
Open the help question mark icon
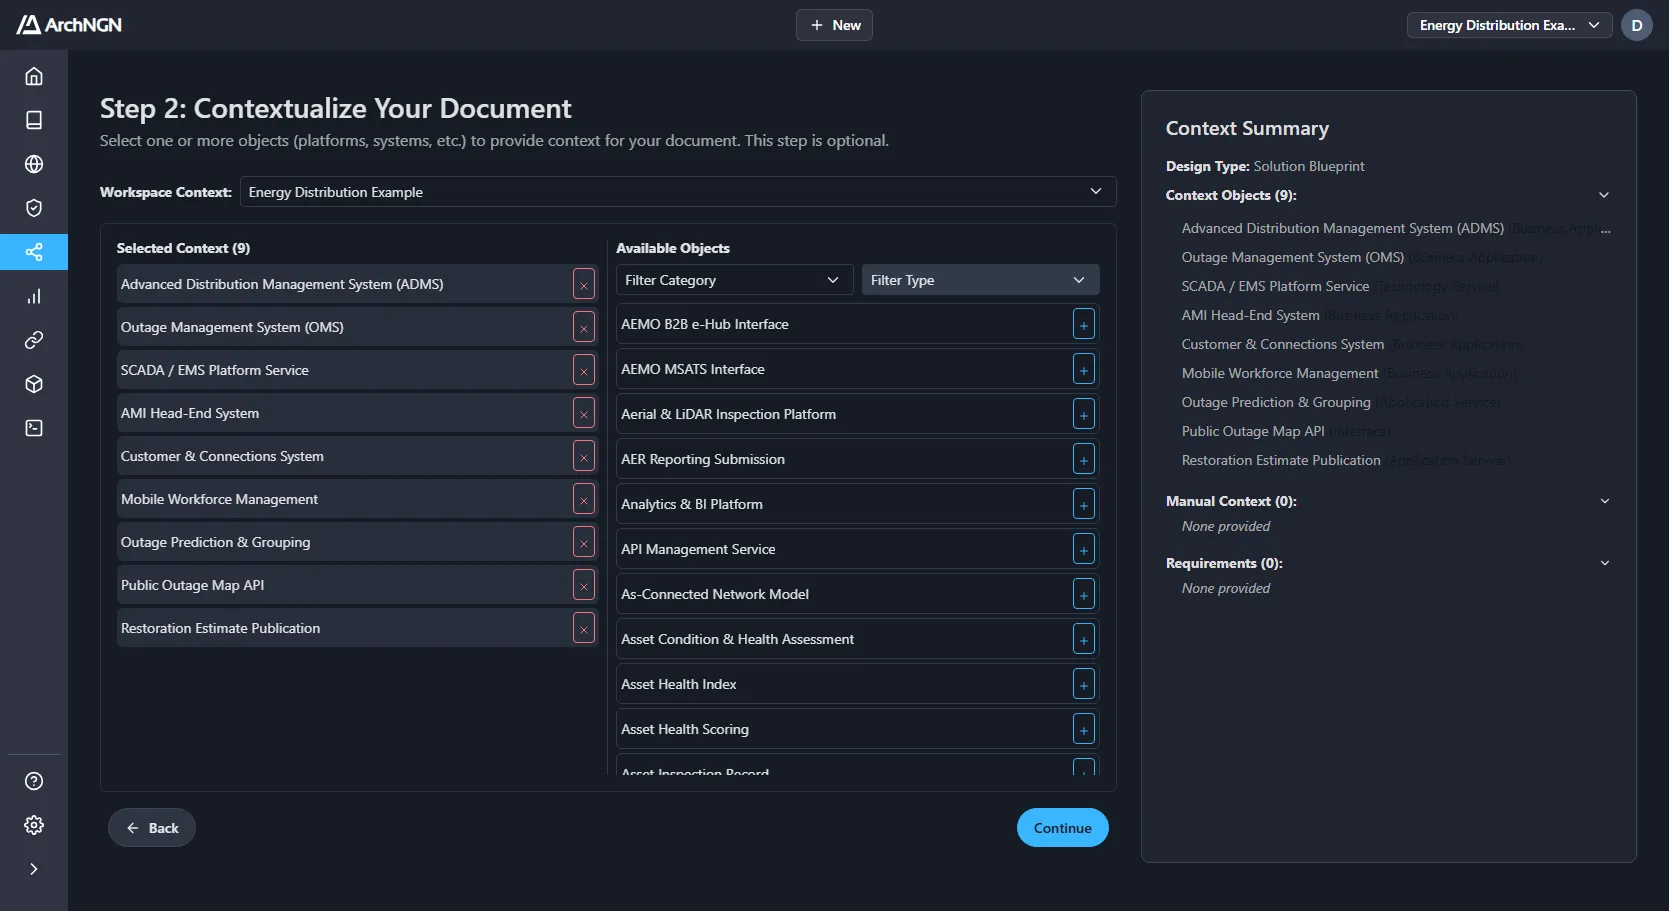34,781
